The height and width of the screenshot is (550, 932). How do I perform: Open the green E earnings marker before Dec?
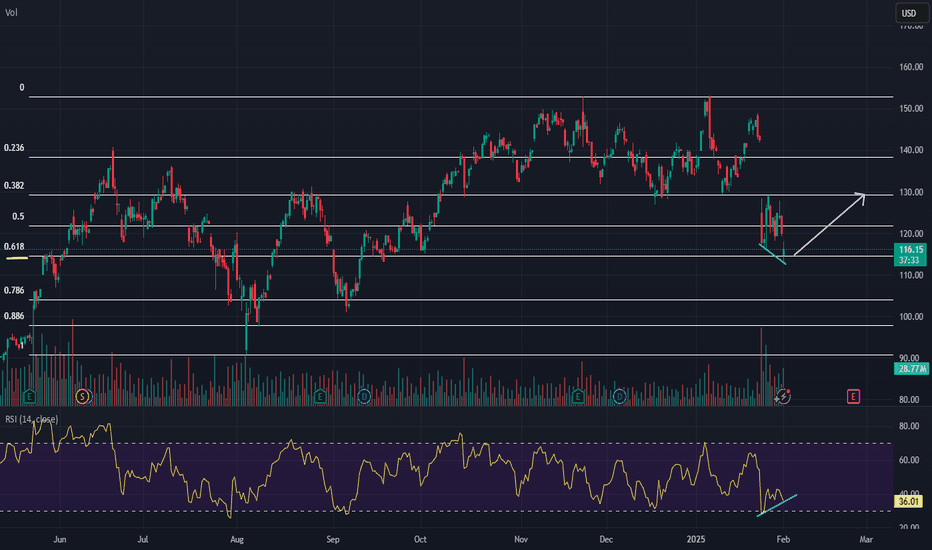point(578,396)
